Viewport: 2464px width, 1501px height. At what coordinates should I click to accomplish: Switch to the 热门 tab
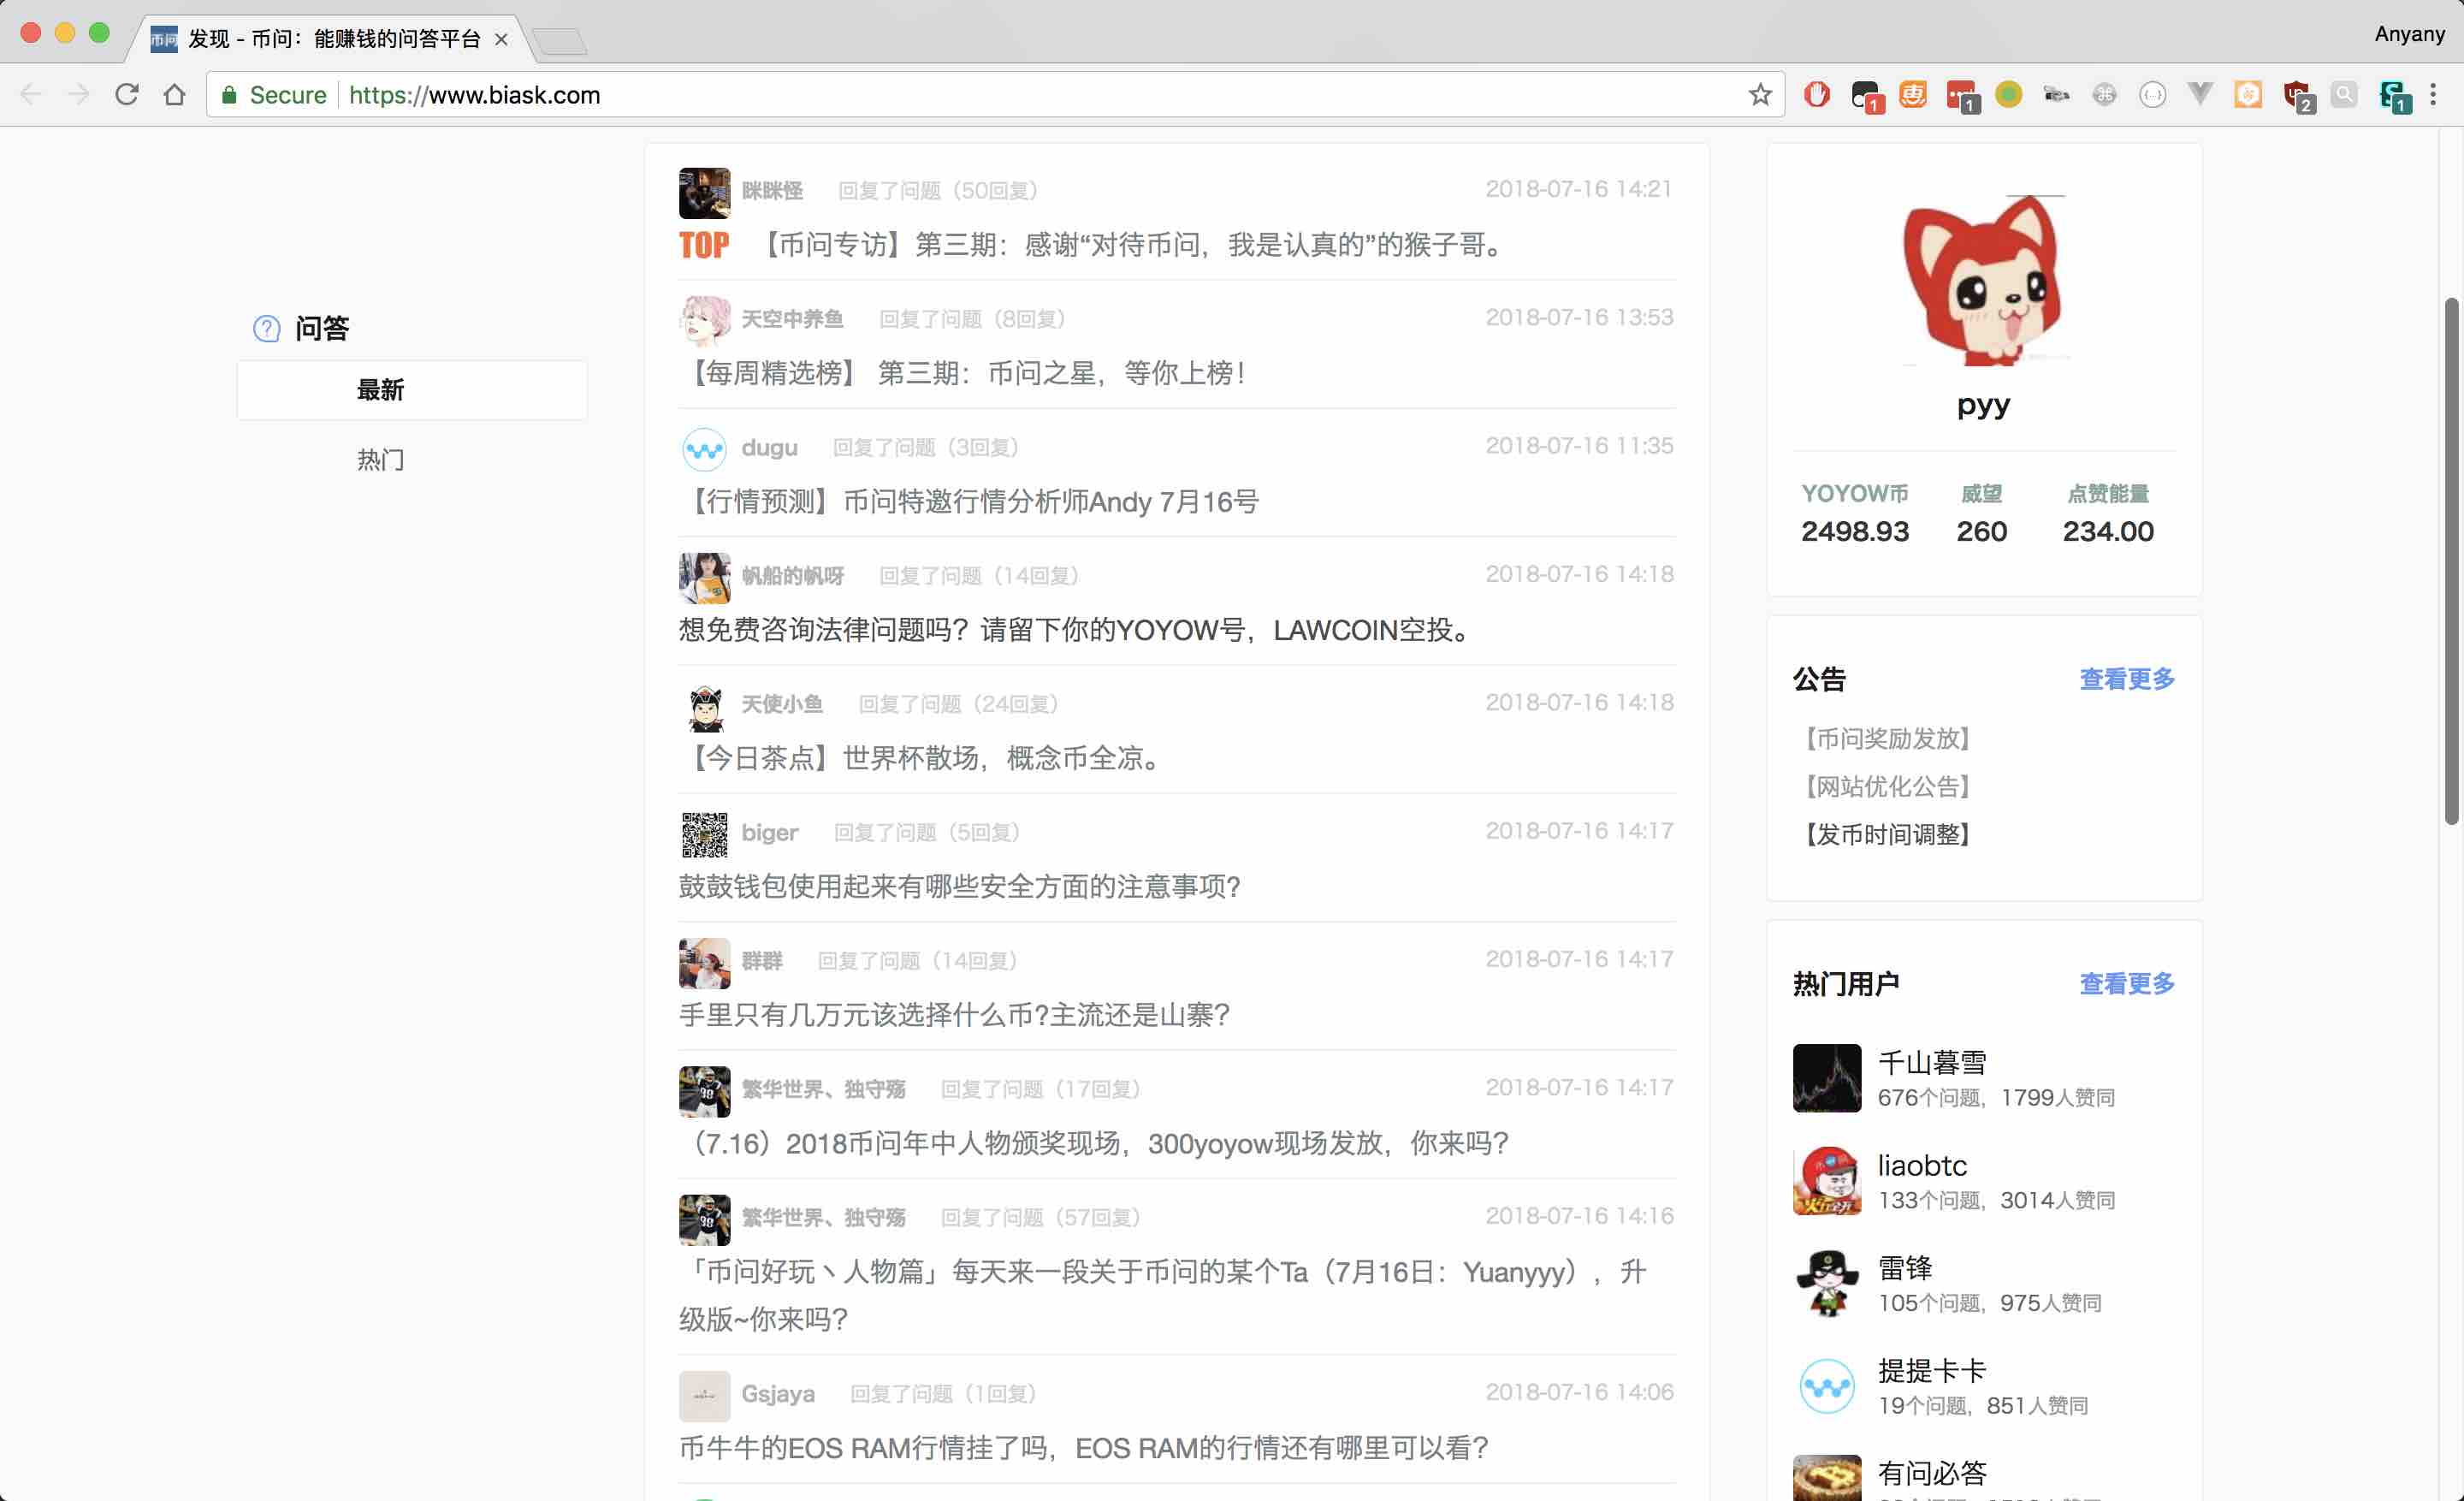click(381, 460)
